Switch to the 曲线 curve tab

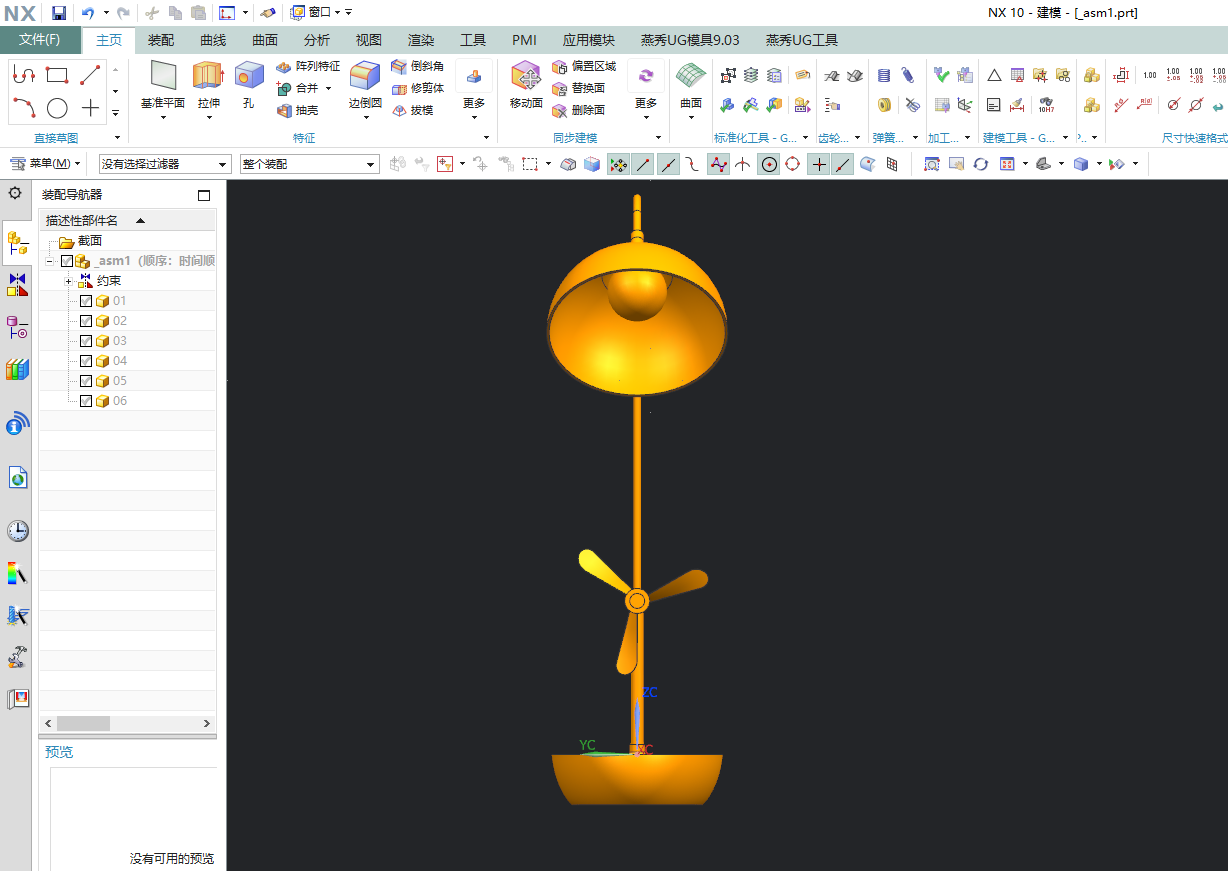(x=213, y=40)
